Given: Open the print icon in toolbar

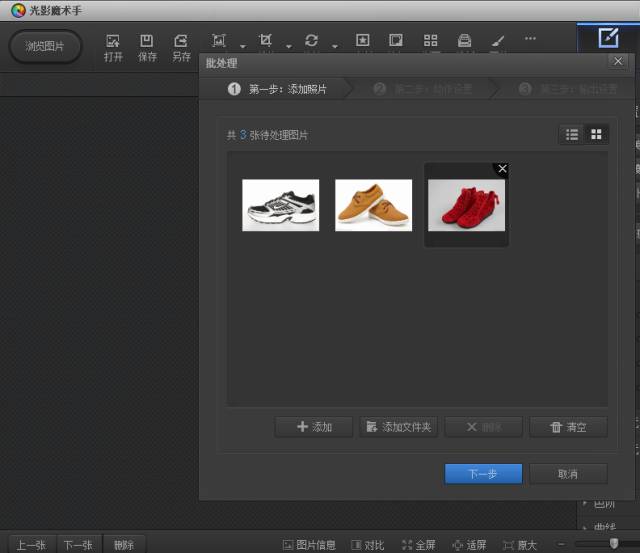Looking at the screenshot, I should (x=464, y=41).
